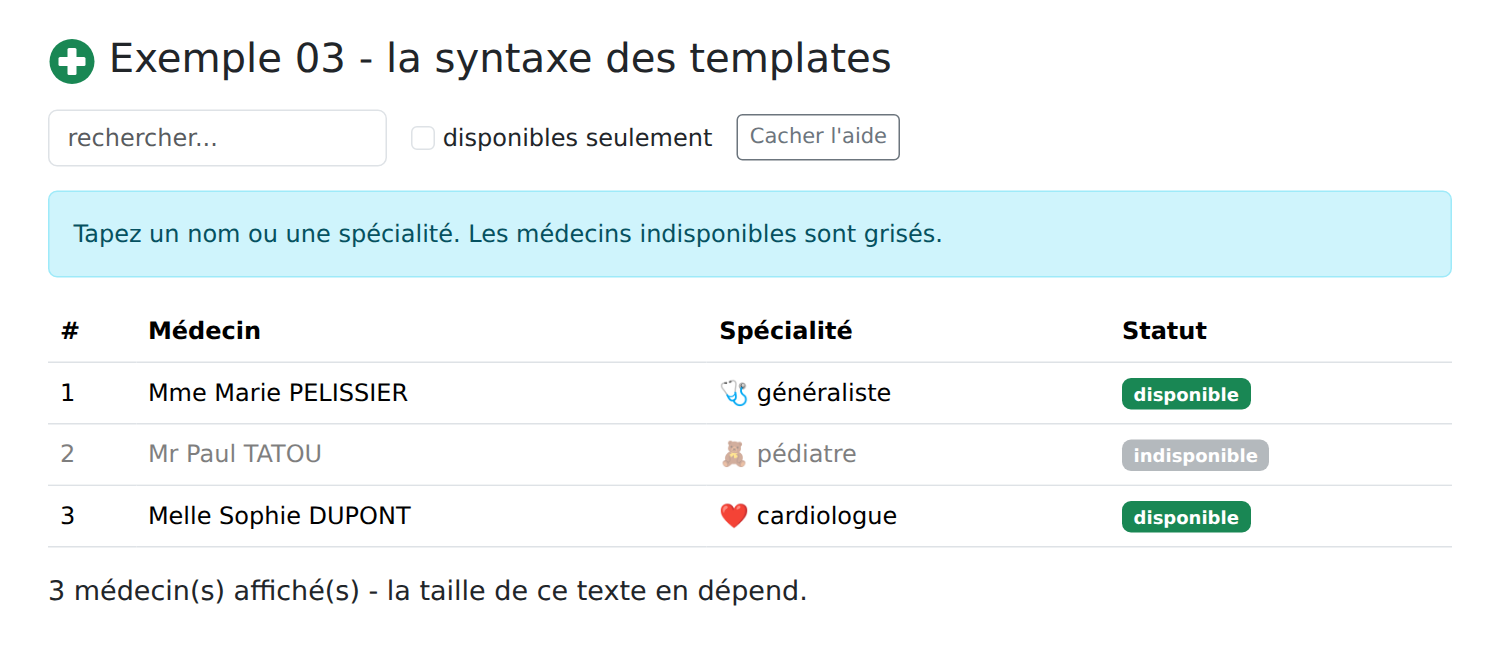This screenshot has width=1500, height=672.
Task: Click the red heart icon beside cardiologue
Action: point(734,516)
